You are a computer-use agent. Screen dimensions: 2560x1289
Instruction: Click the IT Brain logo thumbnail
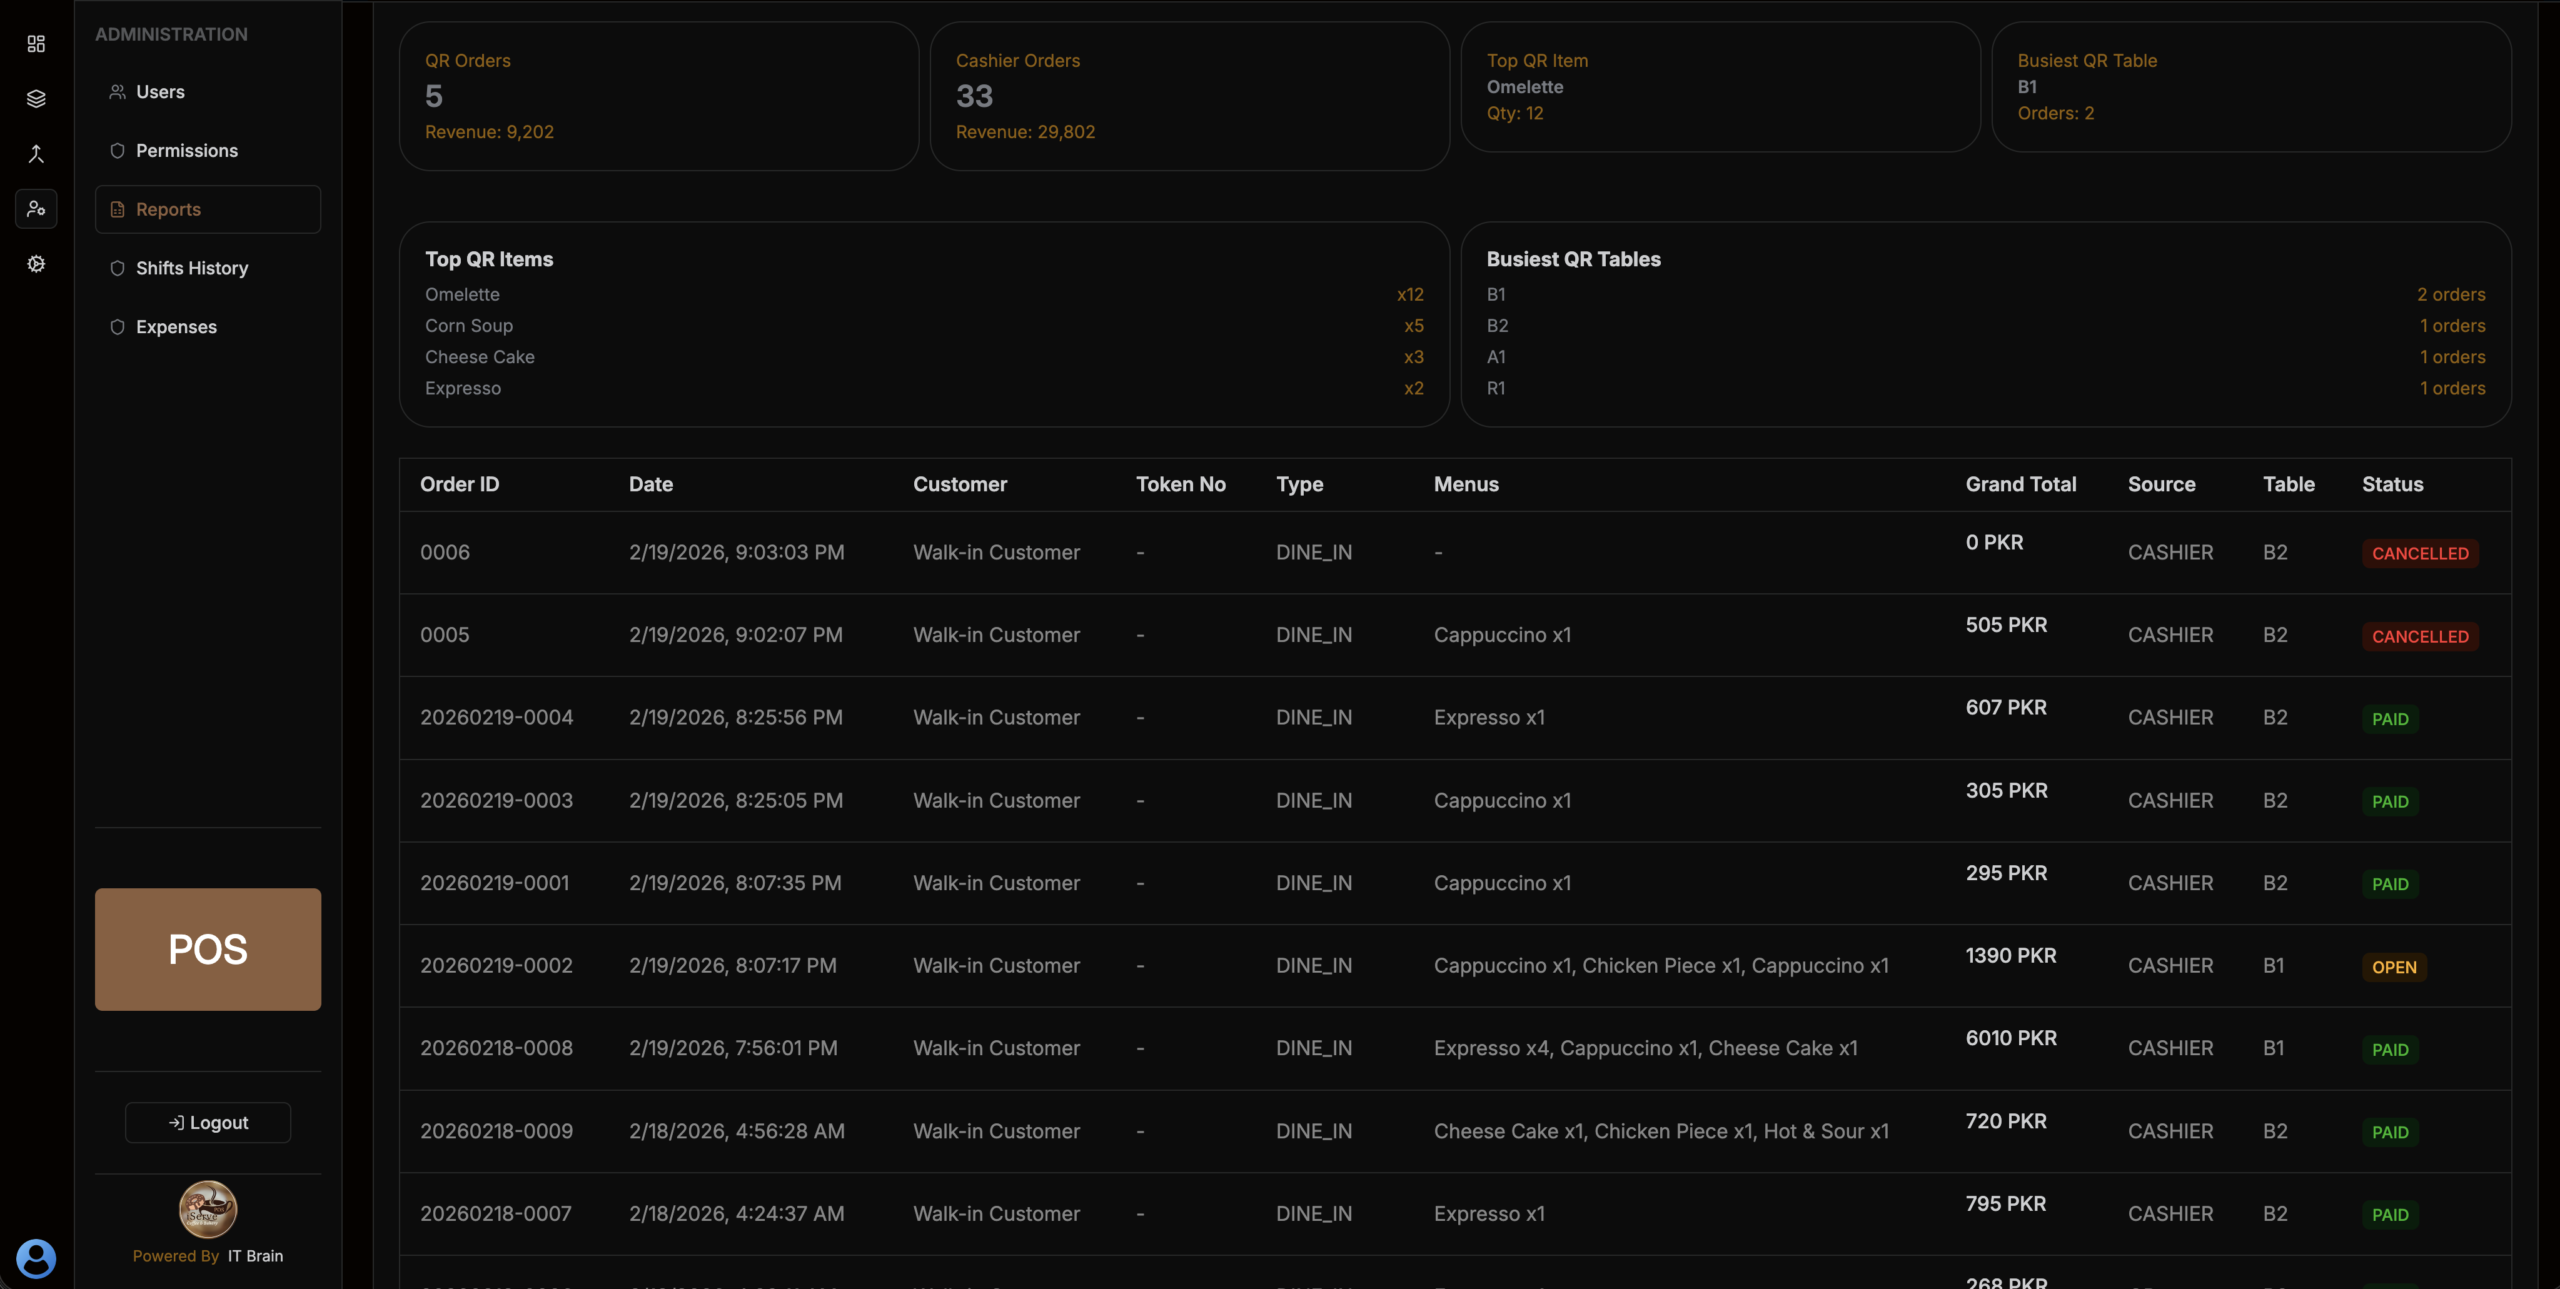click(x=208, y=1208)
